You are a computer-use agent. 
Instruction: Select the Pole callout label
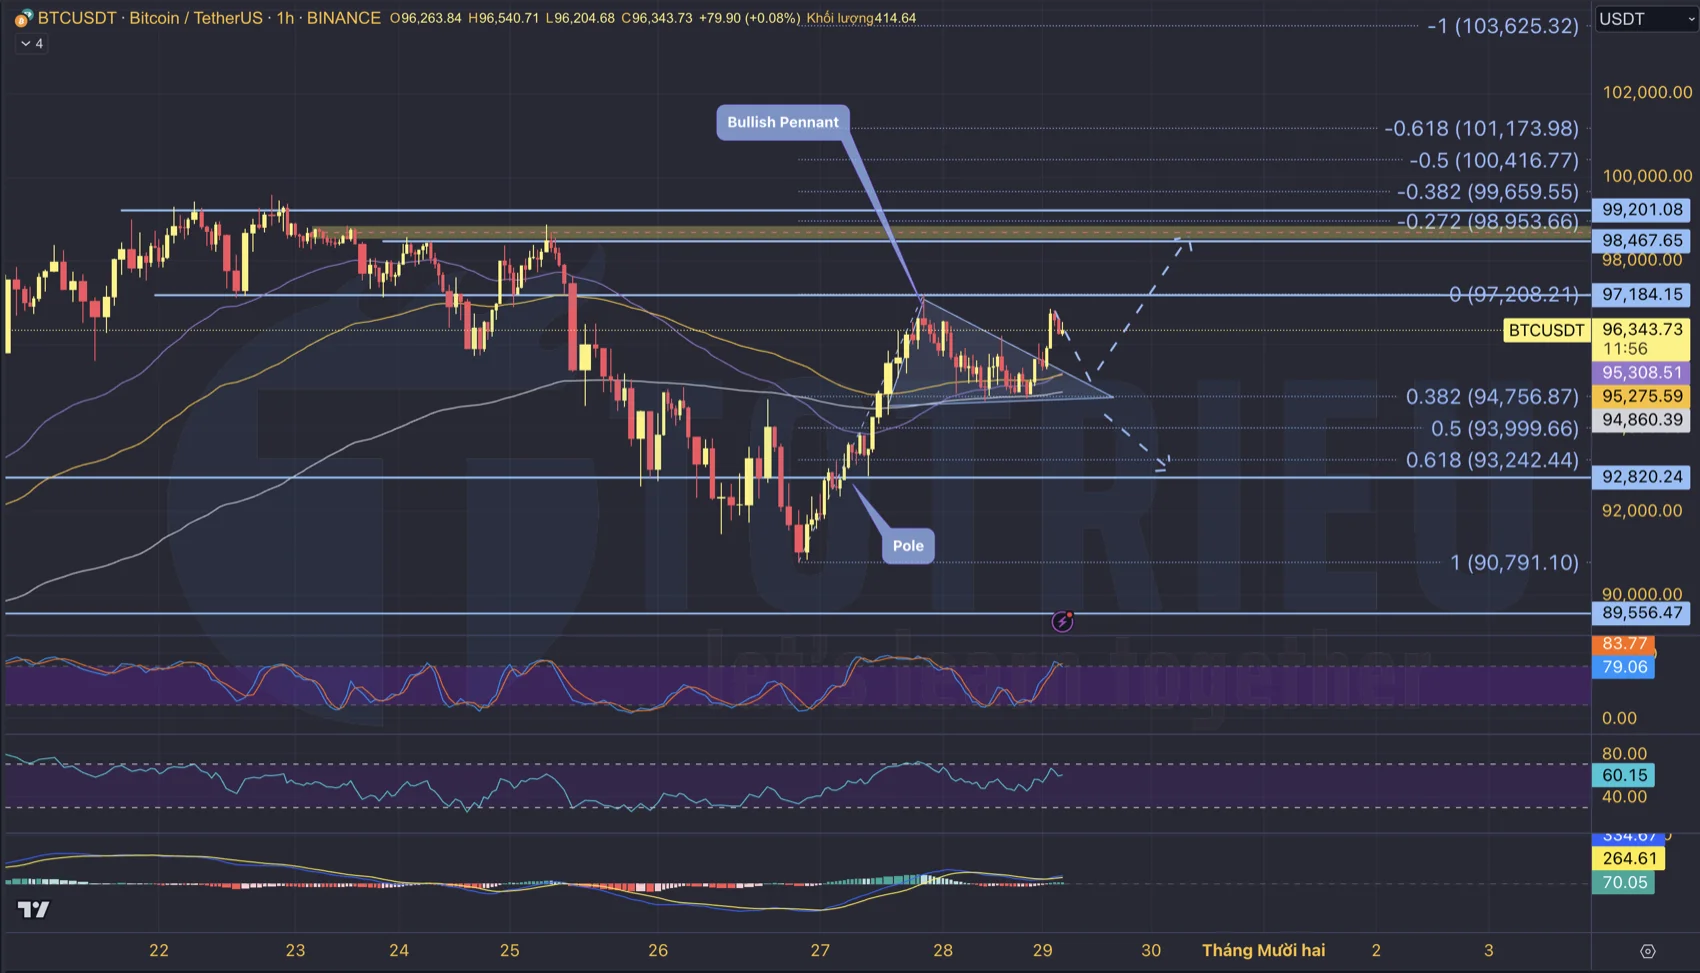[x=908, y=546]
